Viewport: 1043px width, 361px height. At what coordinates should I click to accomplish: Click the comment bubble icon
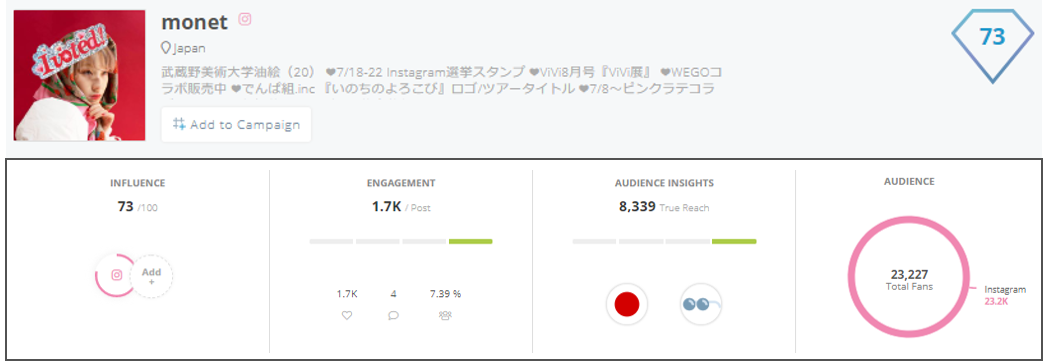[393, 316]
